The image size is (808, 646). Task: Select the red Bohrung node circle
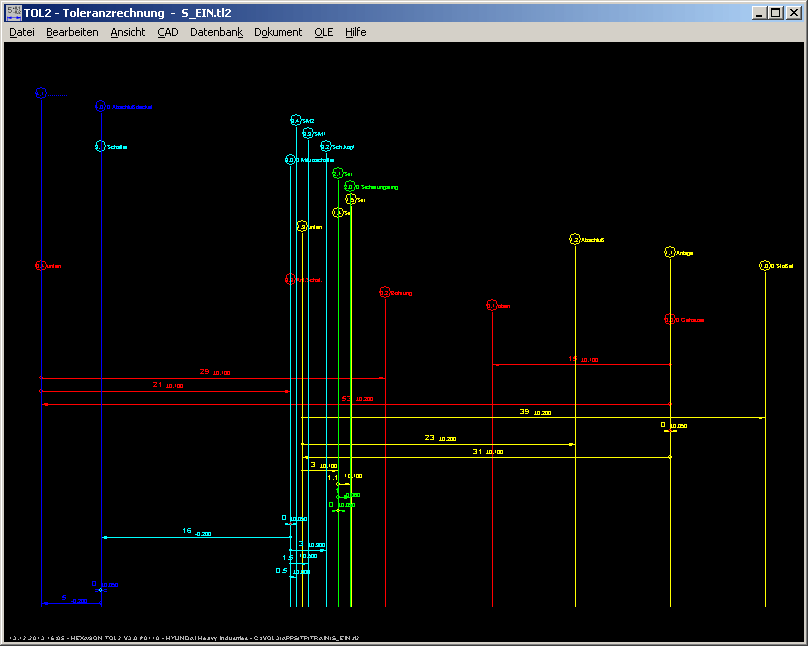385,292
